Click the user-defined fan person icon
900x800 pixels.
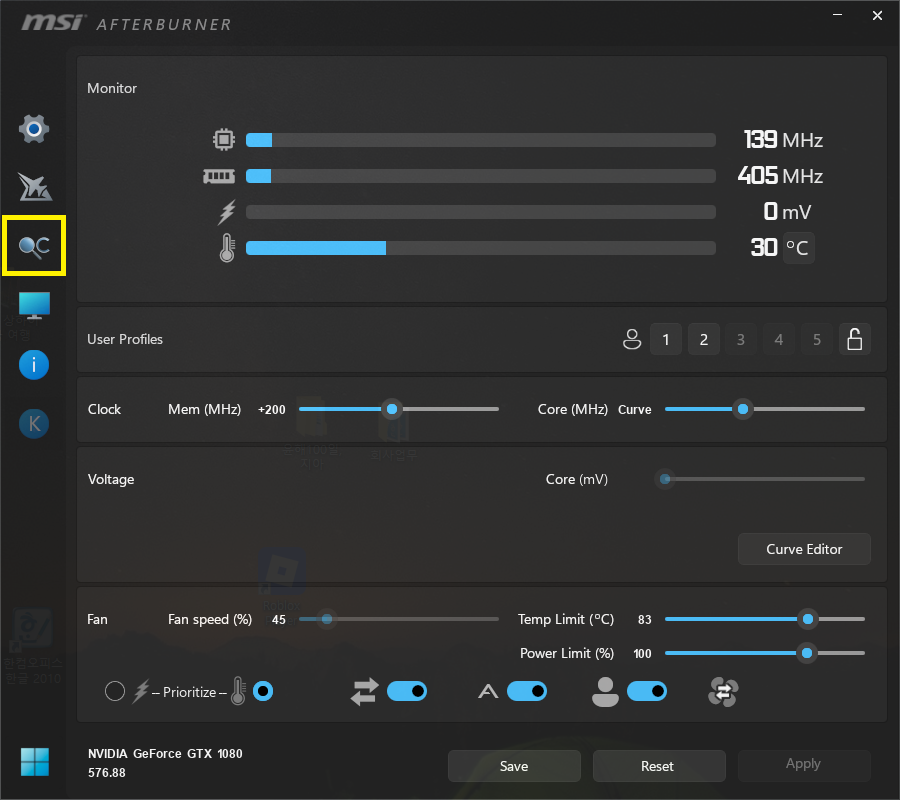(x=605, y=692)
